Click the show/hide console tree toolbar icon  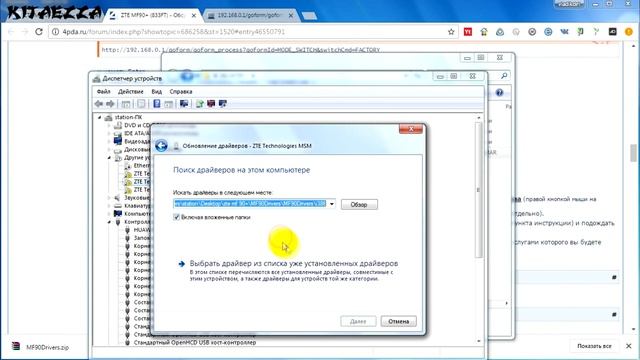point(126,104)
